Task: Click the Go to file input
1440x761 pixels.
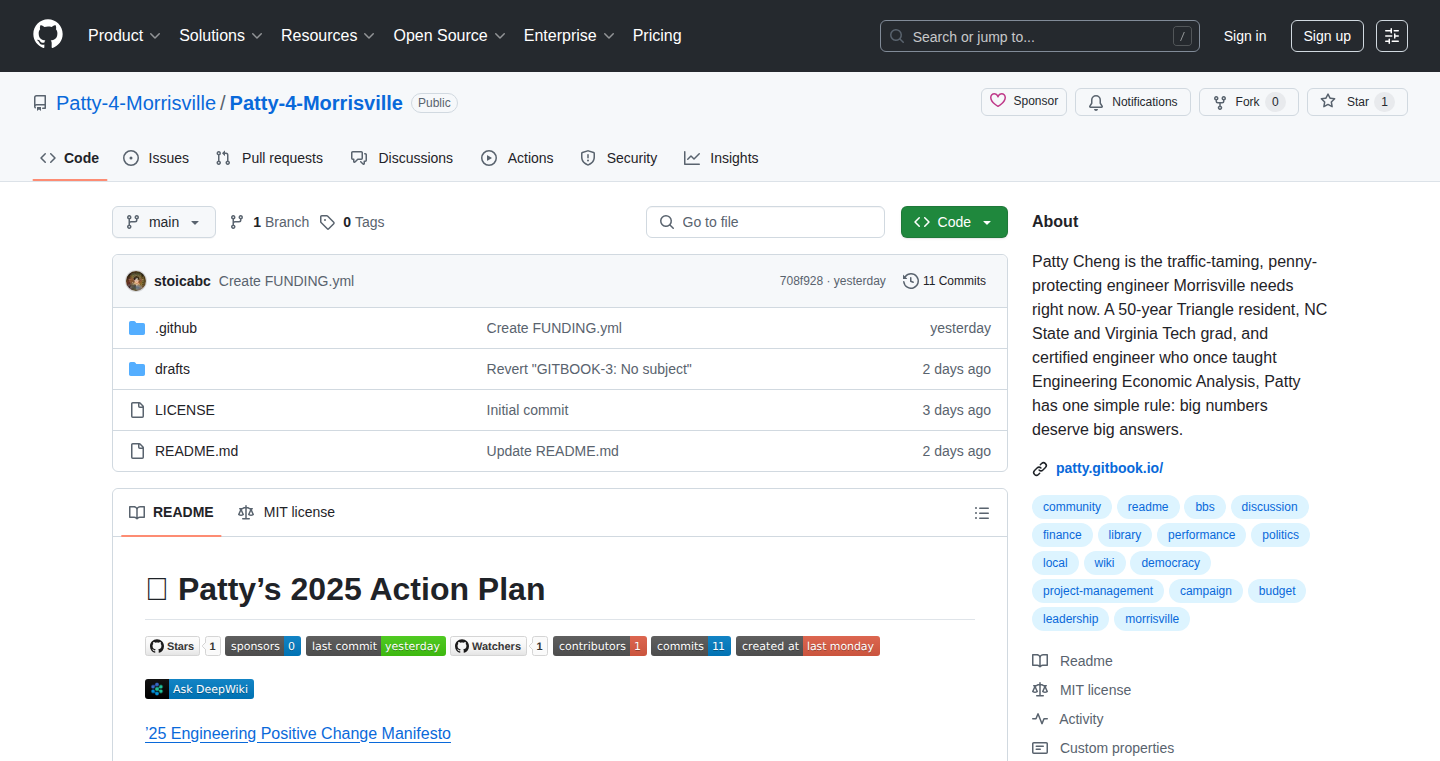Action: 765,222
